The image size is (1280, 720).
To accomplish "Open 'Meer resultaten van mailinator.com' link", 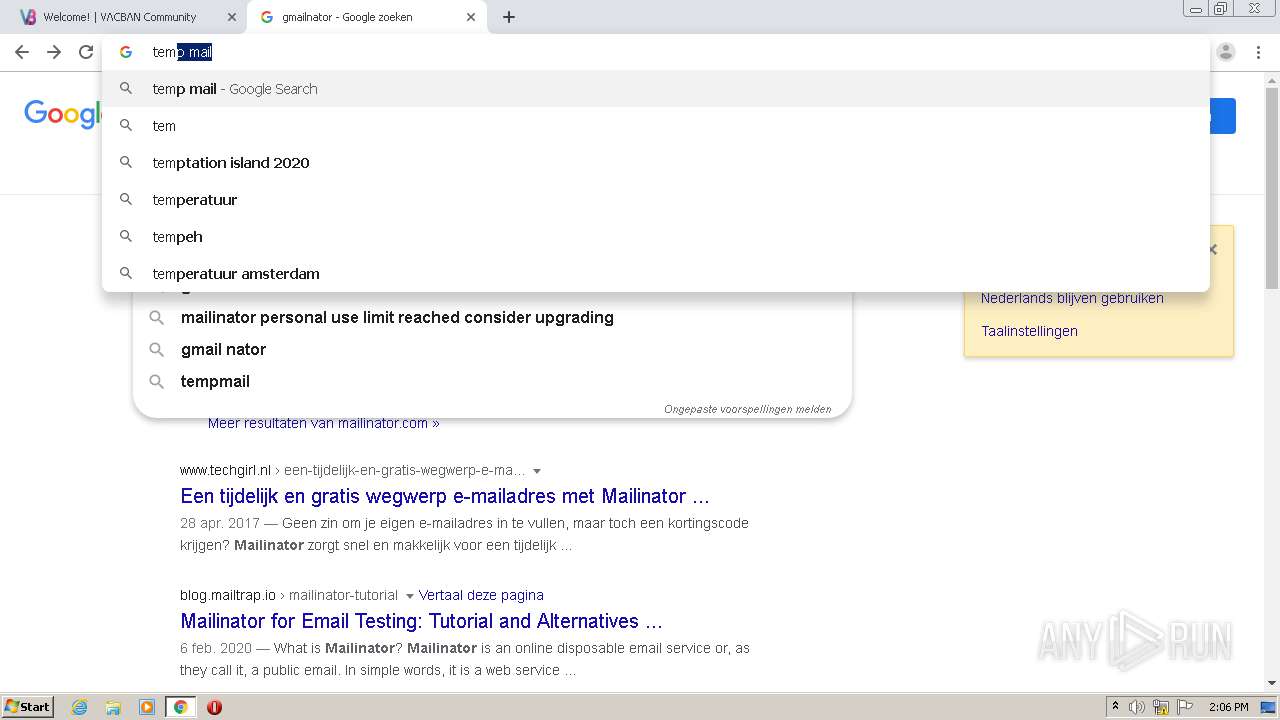I will tap(323, 423).
